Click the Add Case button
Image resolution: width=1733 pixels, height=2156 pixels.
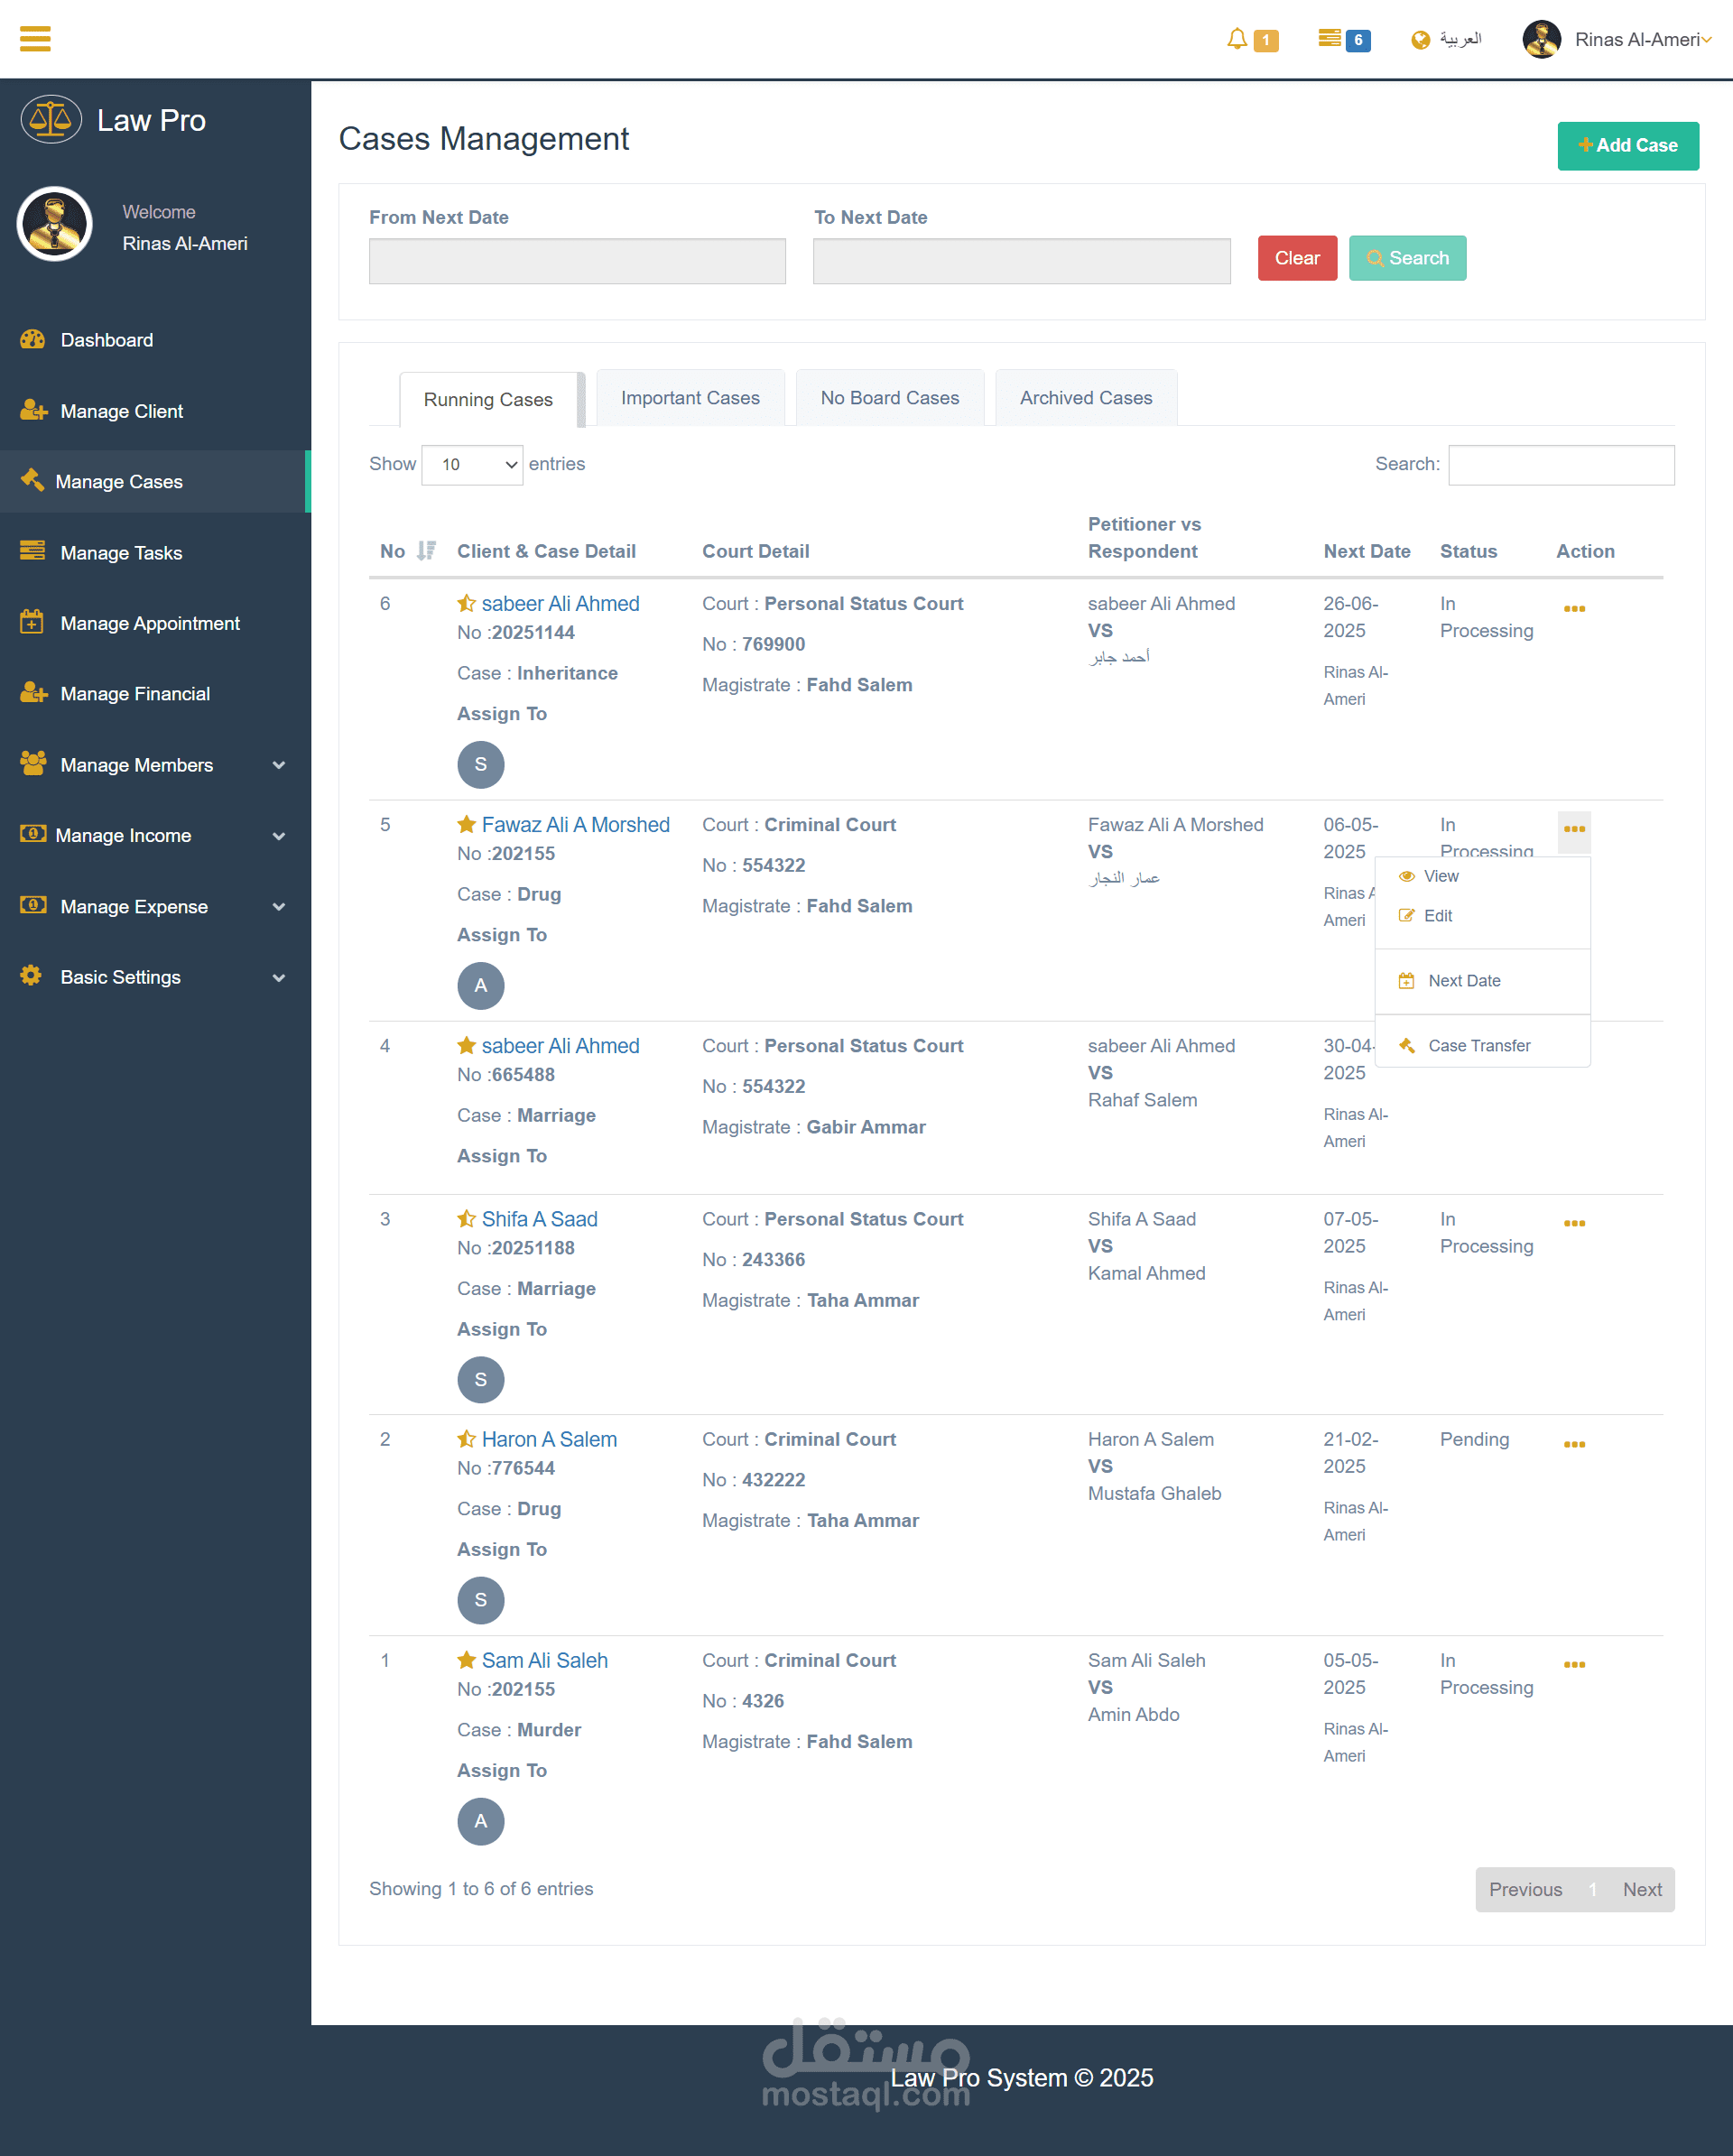click(x=1627, y=146)
